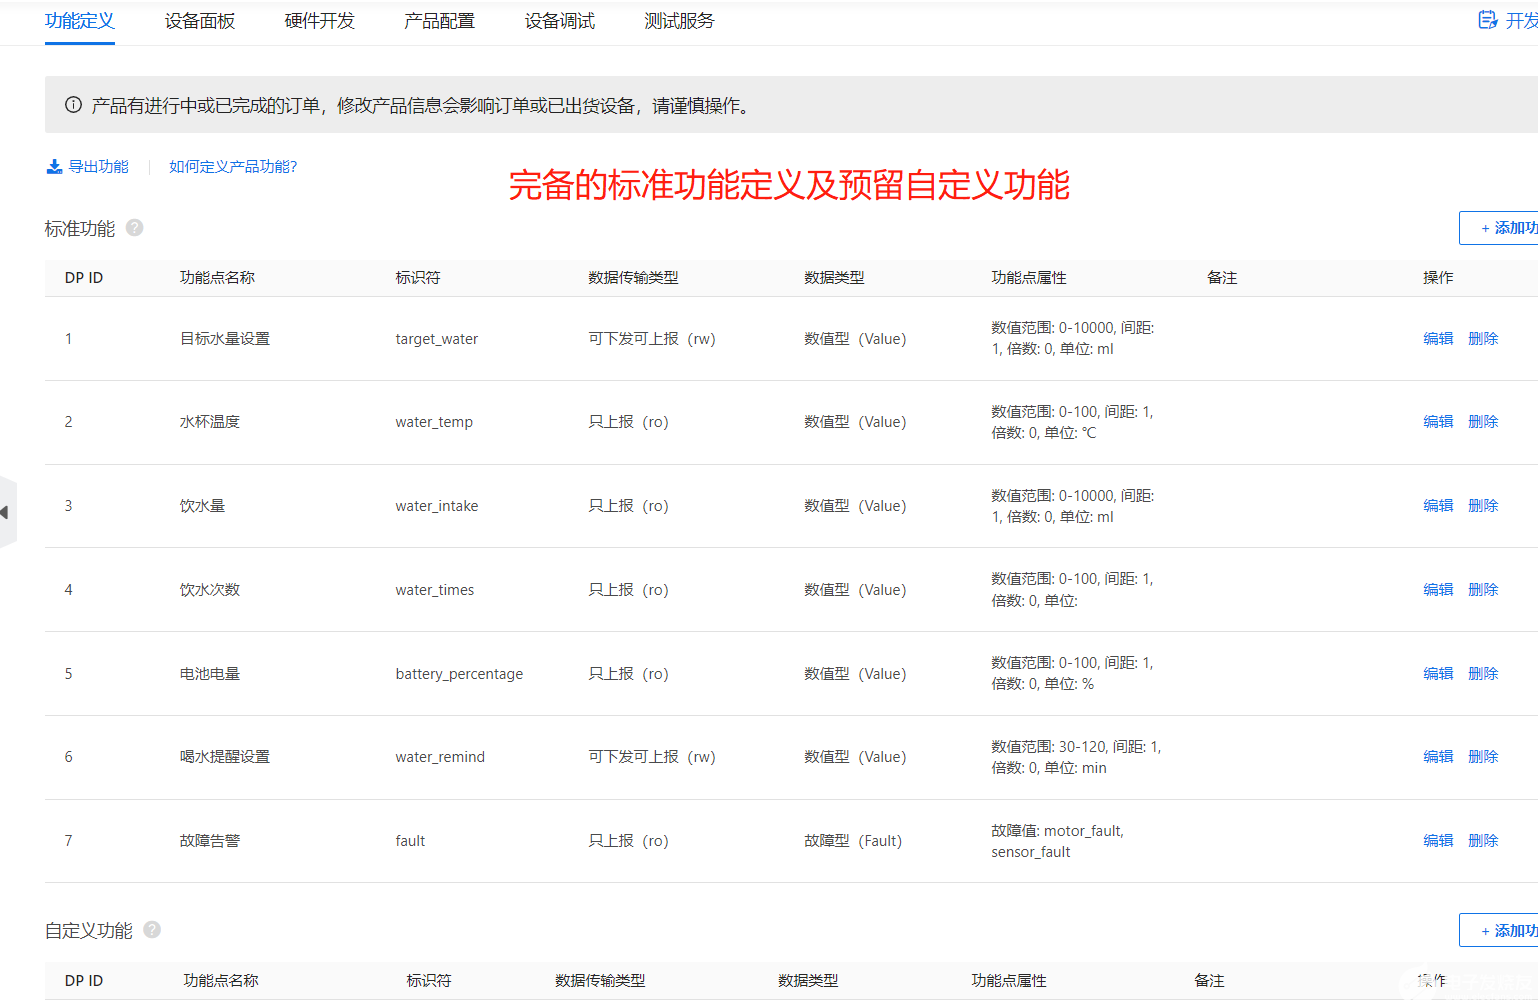Select the battery_percentage identifier text
This screenshot has height=1007, width=1538.
(459, 674)
